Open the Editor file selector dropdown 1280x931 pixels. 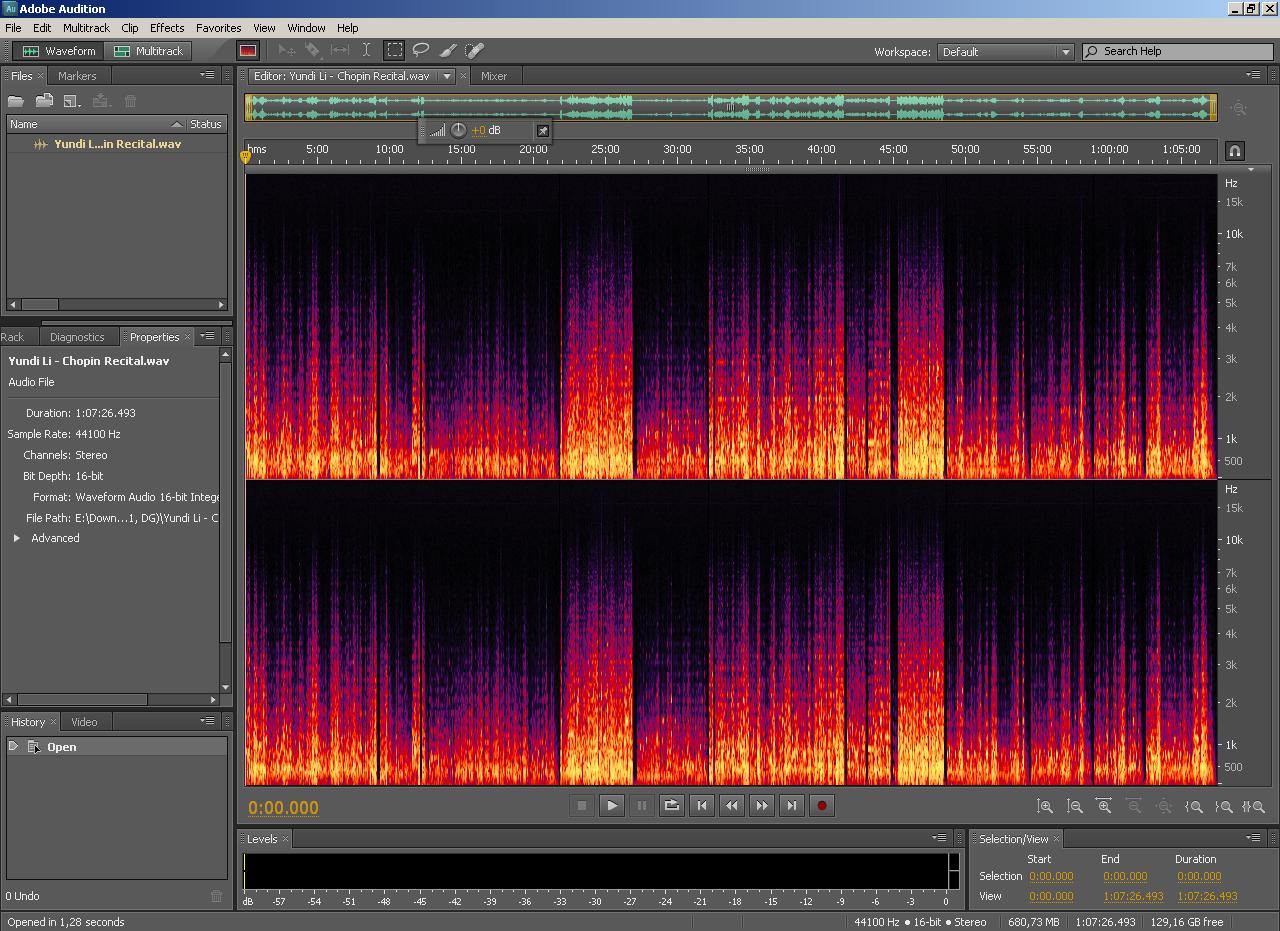tap(447, 76)
